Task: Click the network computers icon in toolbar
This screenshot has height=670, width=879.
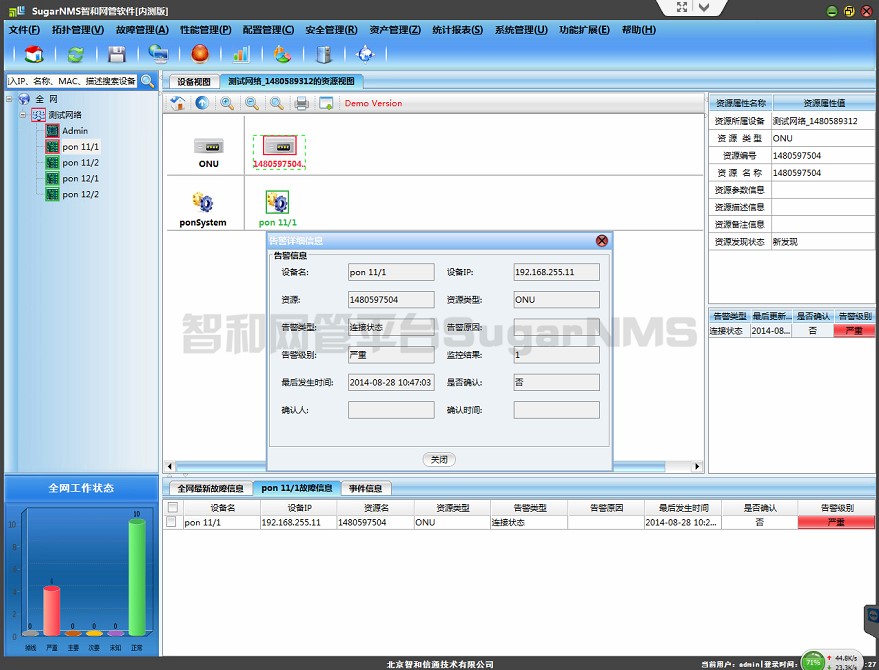Action: [159, 54]
